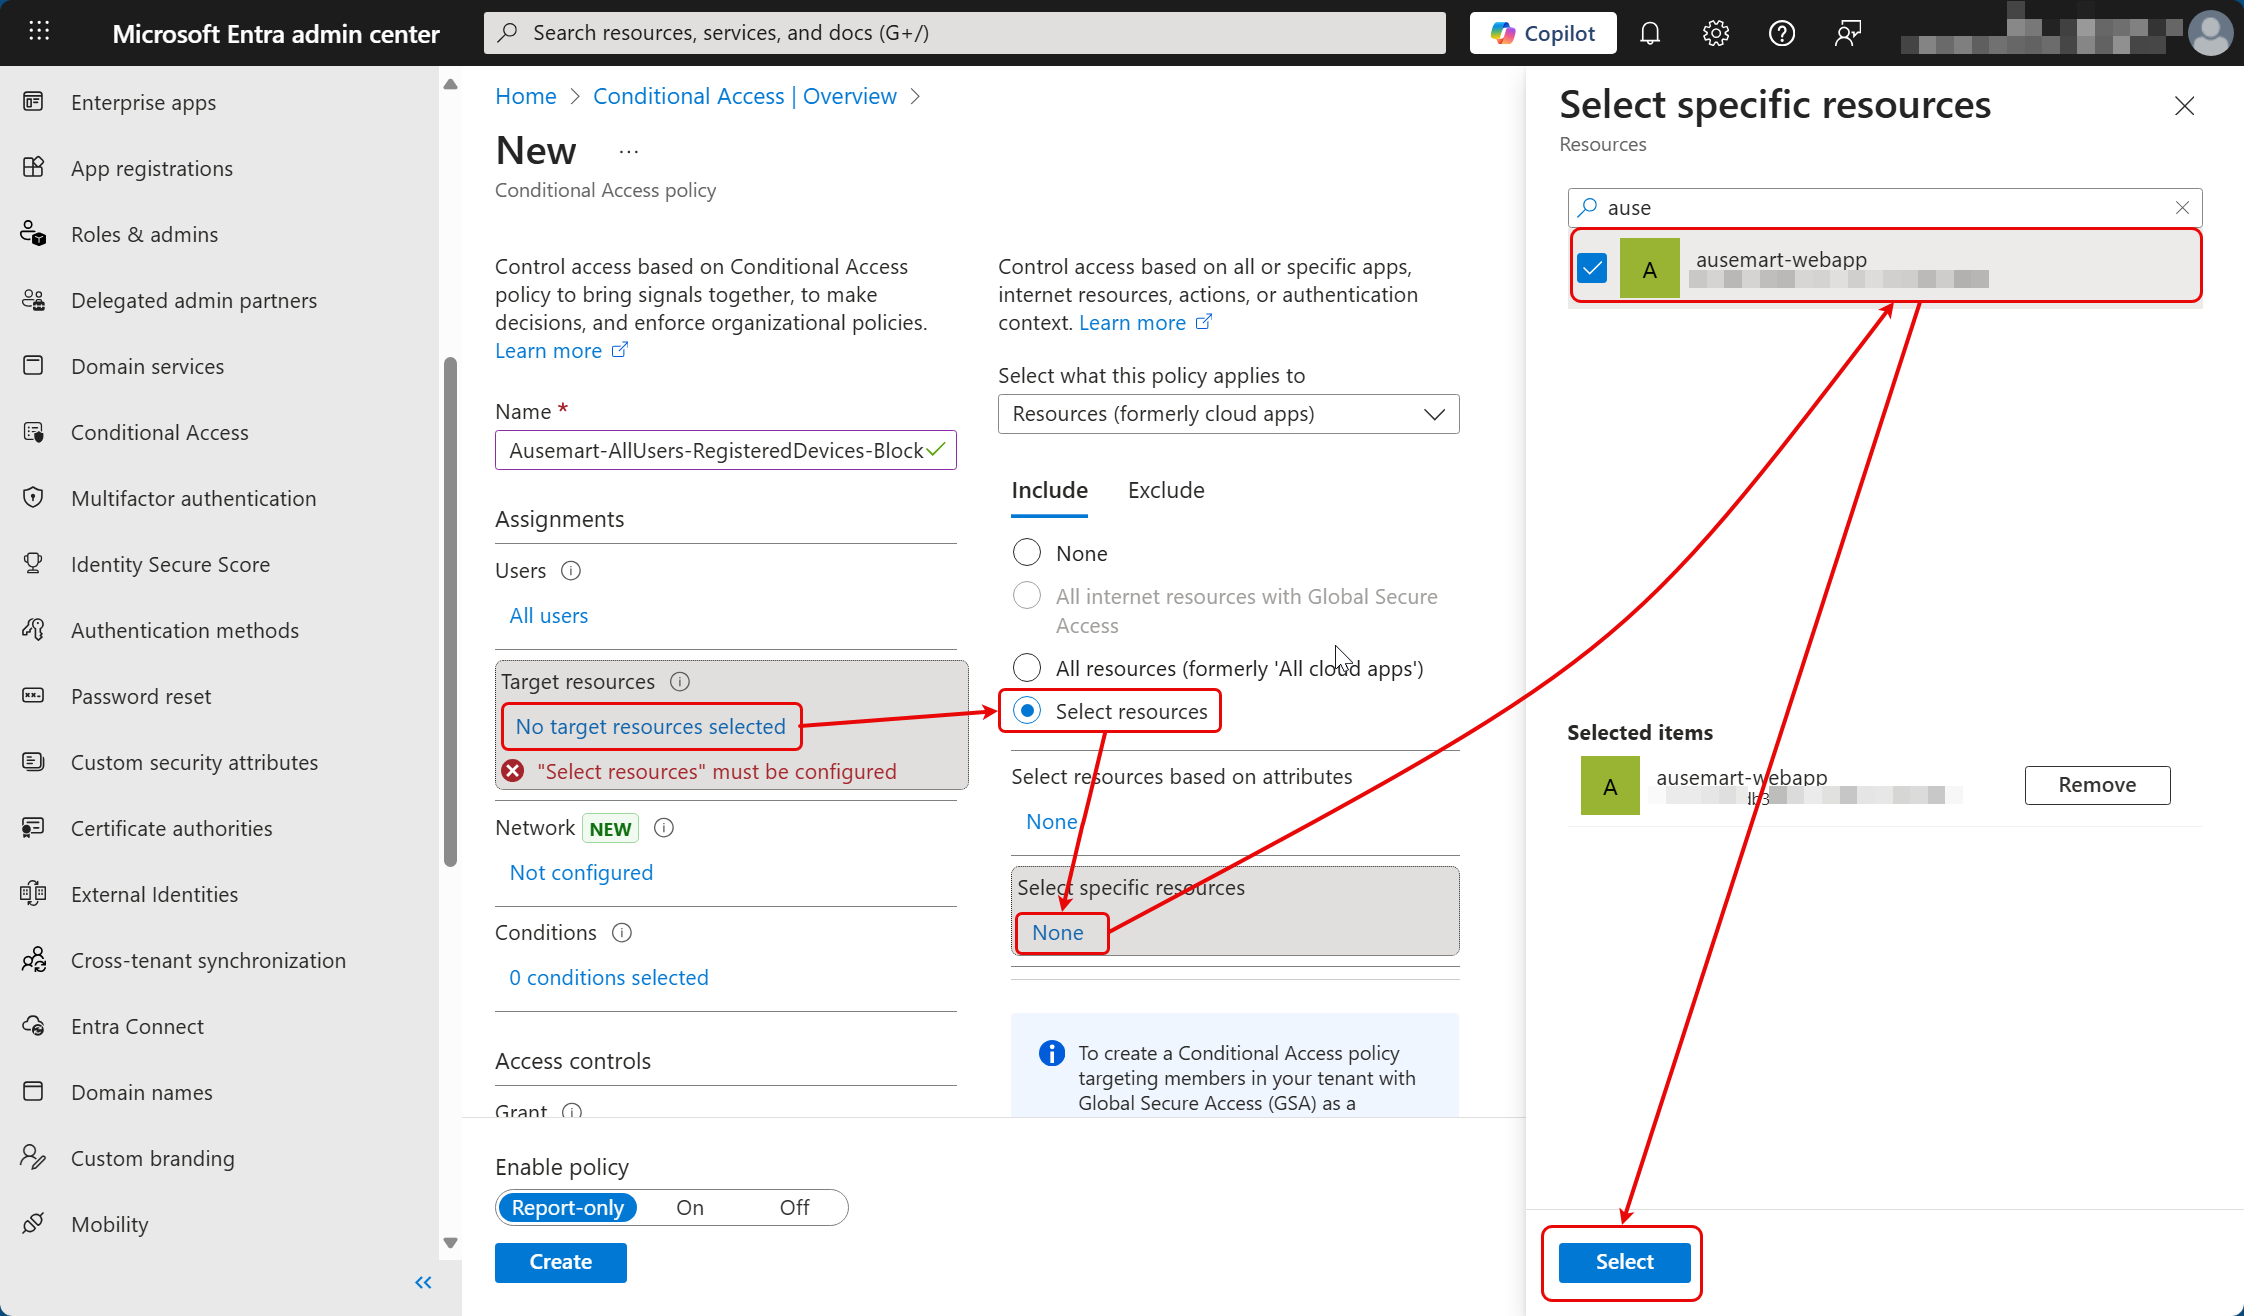Open the Resources policy applies dropdown
2244x1316 pixels.
coord(1228,414)
